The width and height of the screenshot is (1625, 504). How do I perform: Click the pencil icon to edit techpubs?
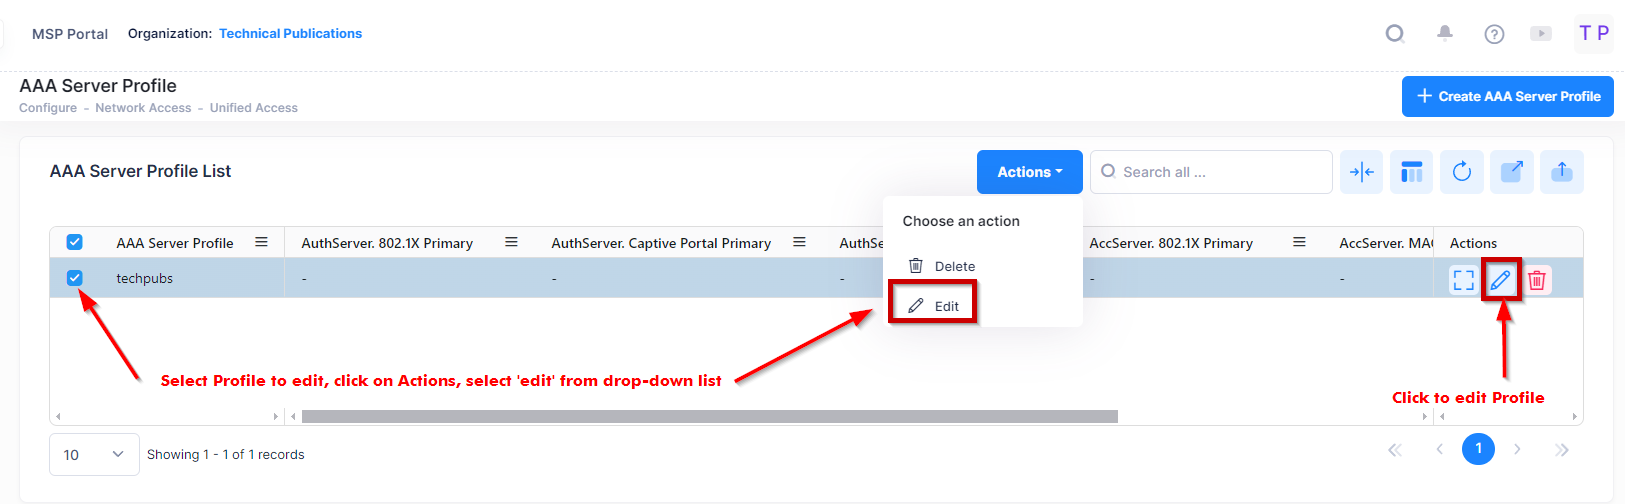coord(1500,280)
